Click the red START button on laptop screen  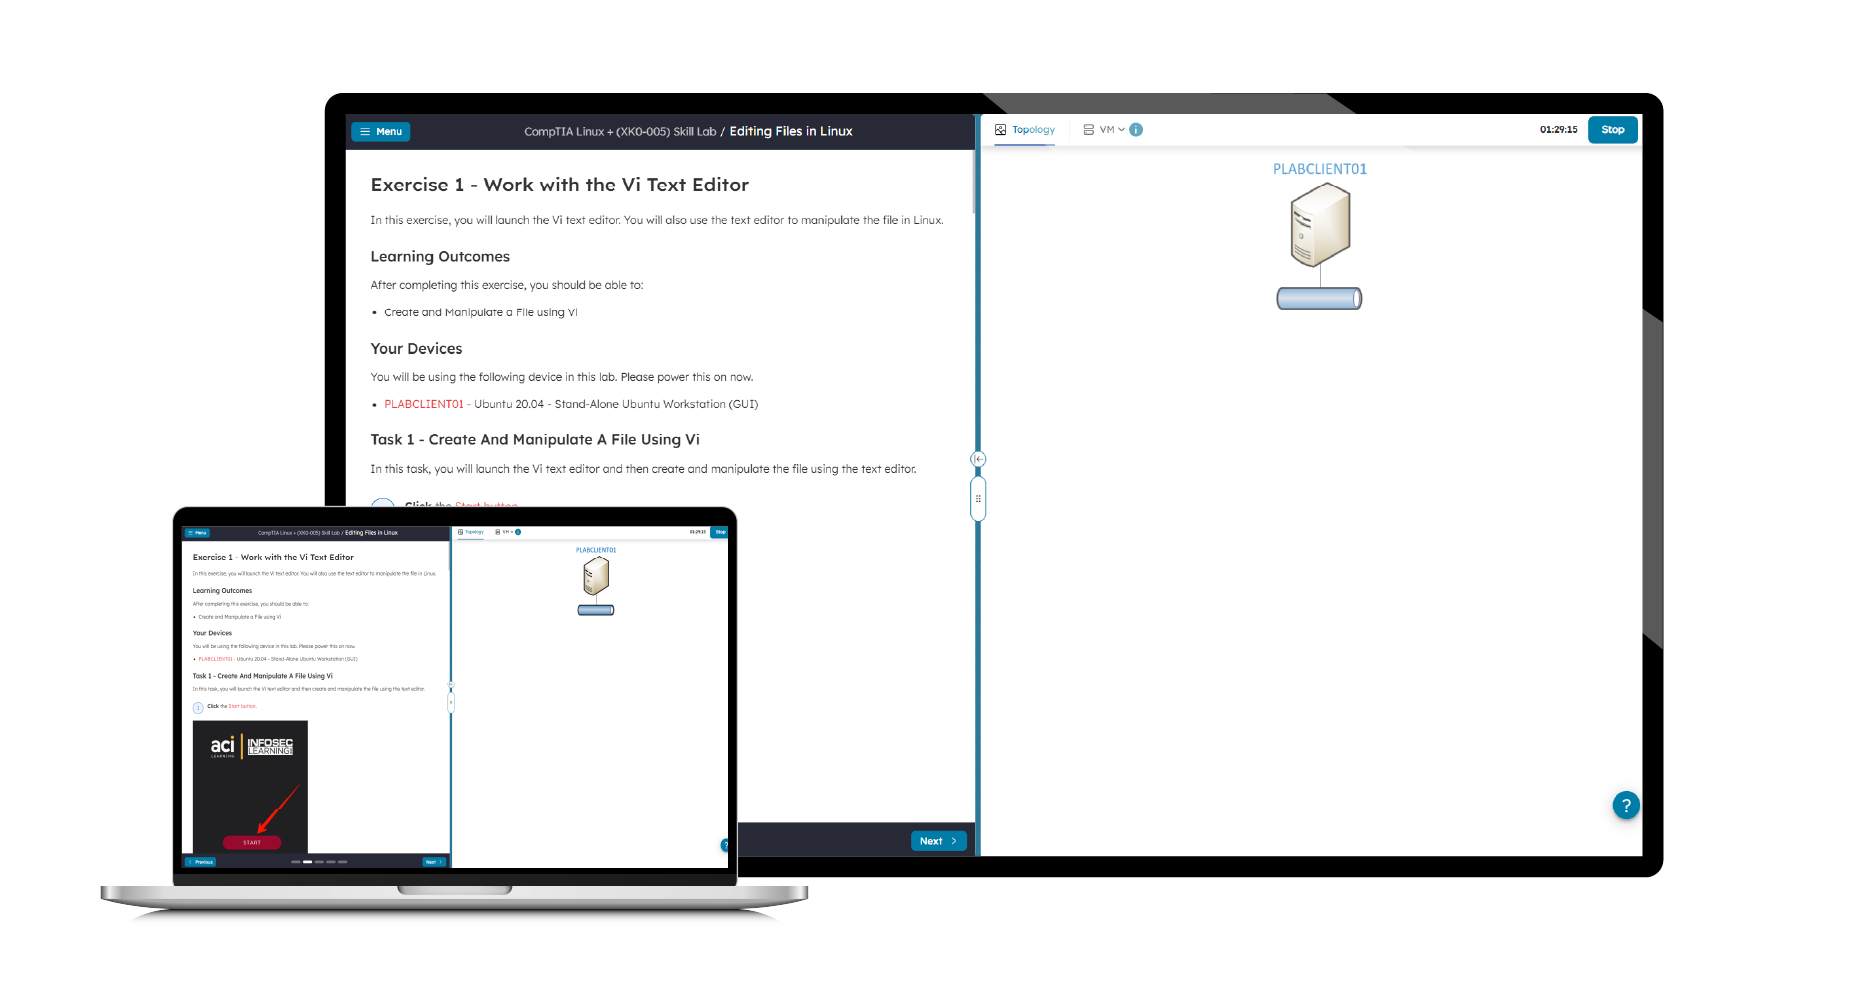tap(252, 842)
